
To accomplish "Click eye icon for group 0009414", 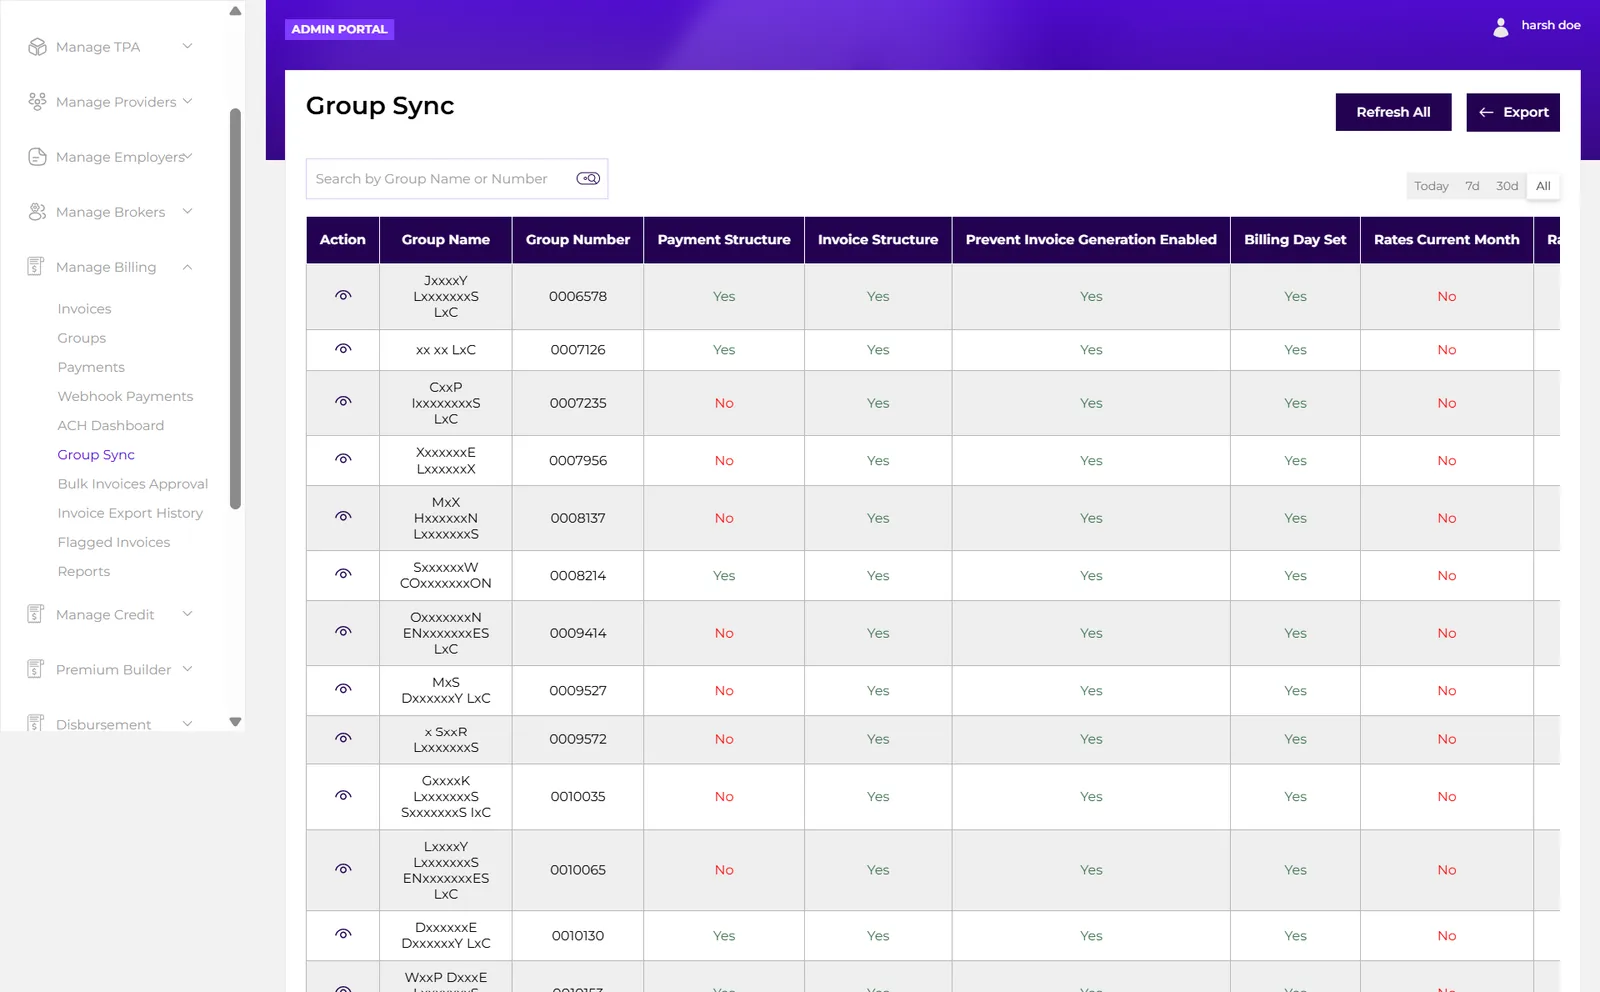I will 343,632.
